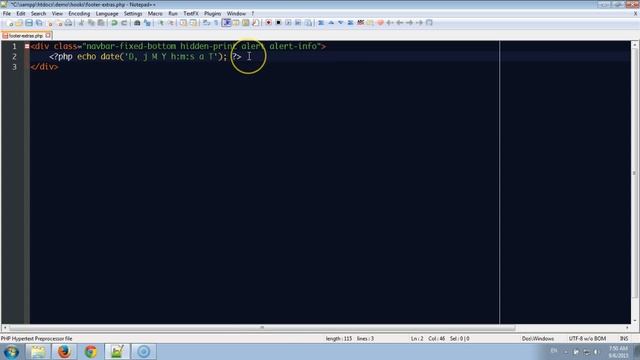Open the ? help menu
Image resolution: width=640 pixels, height=360 pixels.
[x=253, y=13]
